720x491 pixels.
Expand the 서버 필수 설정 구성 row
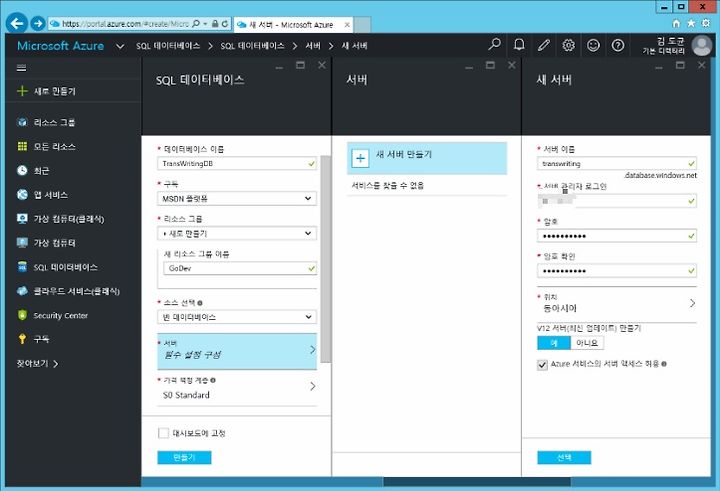237,351
